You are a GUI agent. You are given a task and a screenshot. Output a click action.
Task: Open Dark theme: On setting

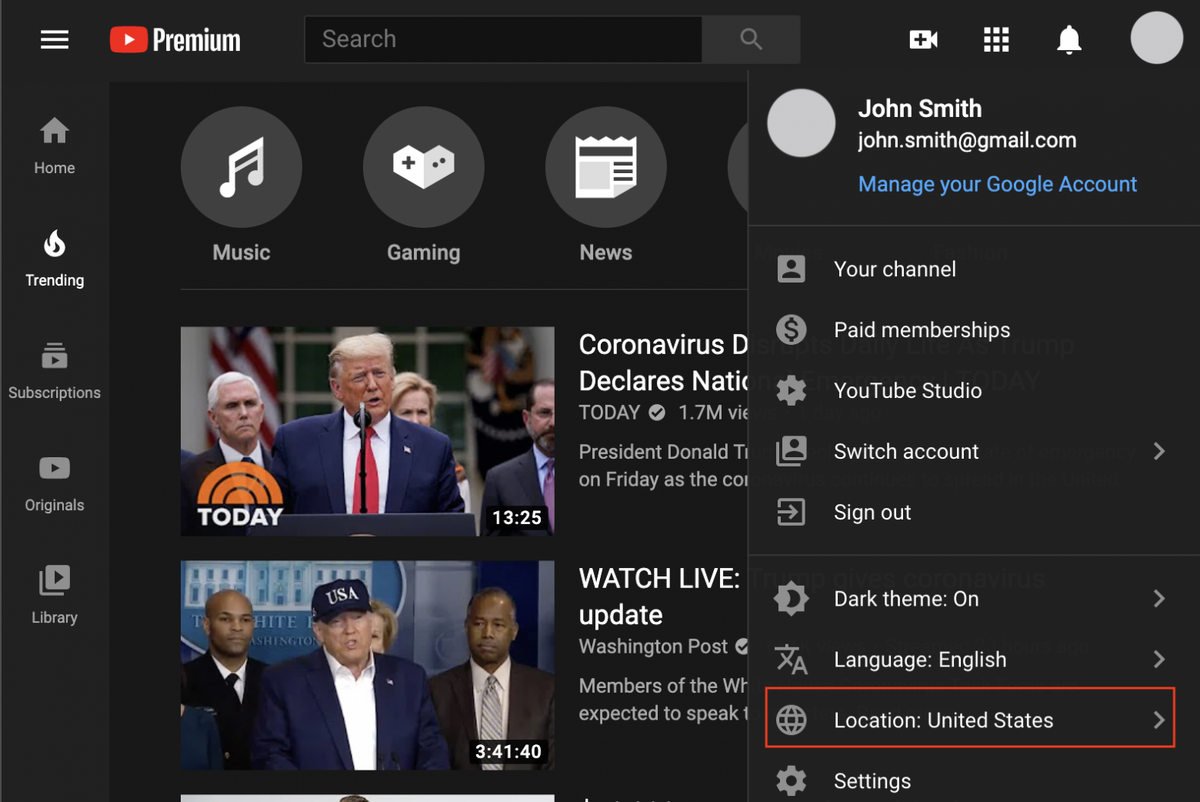coord(974,599)
